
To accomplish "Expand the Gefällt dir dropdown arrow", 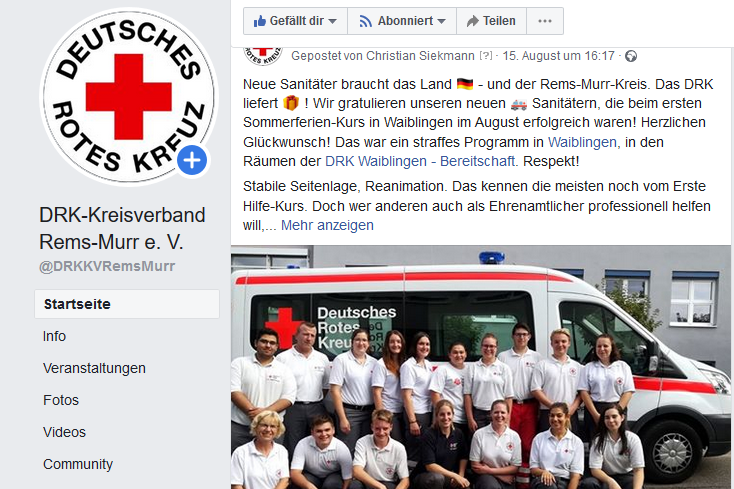I will tap(332, 22).
